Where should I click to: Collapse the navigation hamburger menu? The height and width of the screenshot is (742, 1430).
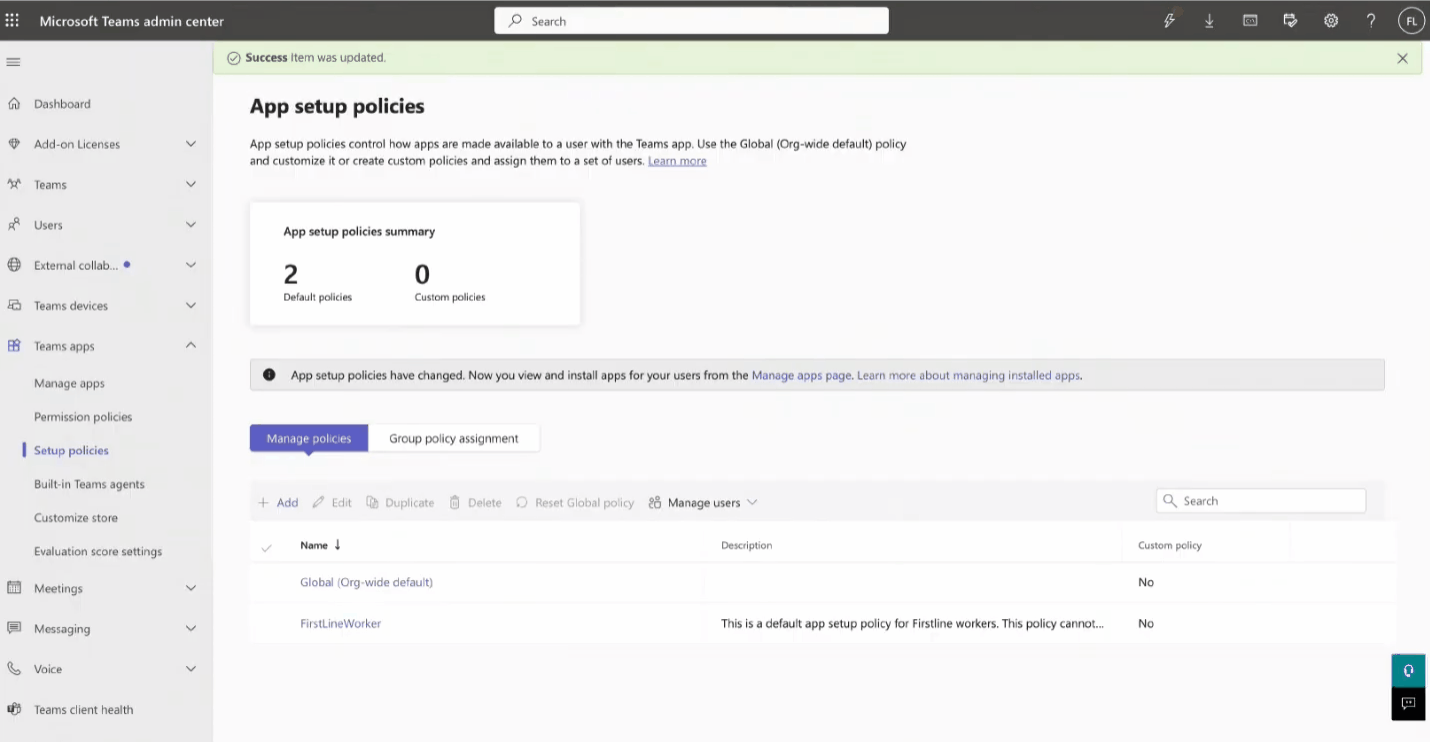13,62
